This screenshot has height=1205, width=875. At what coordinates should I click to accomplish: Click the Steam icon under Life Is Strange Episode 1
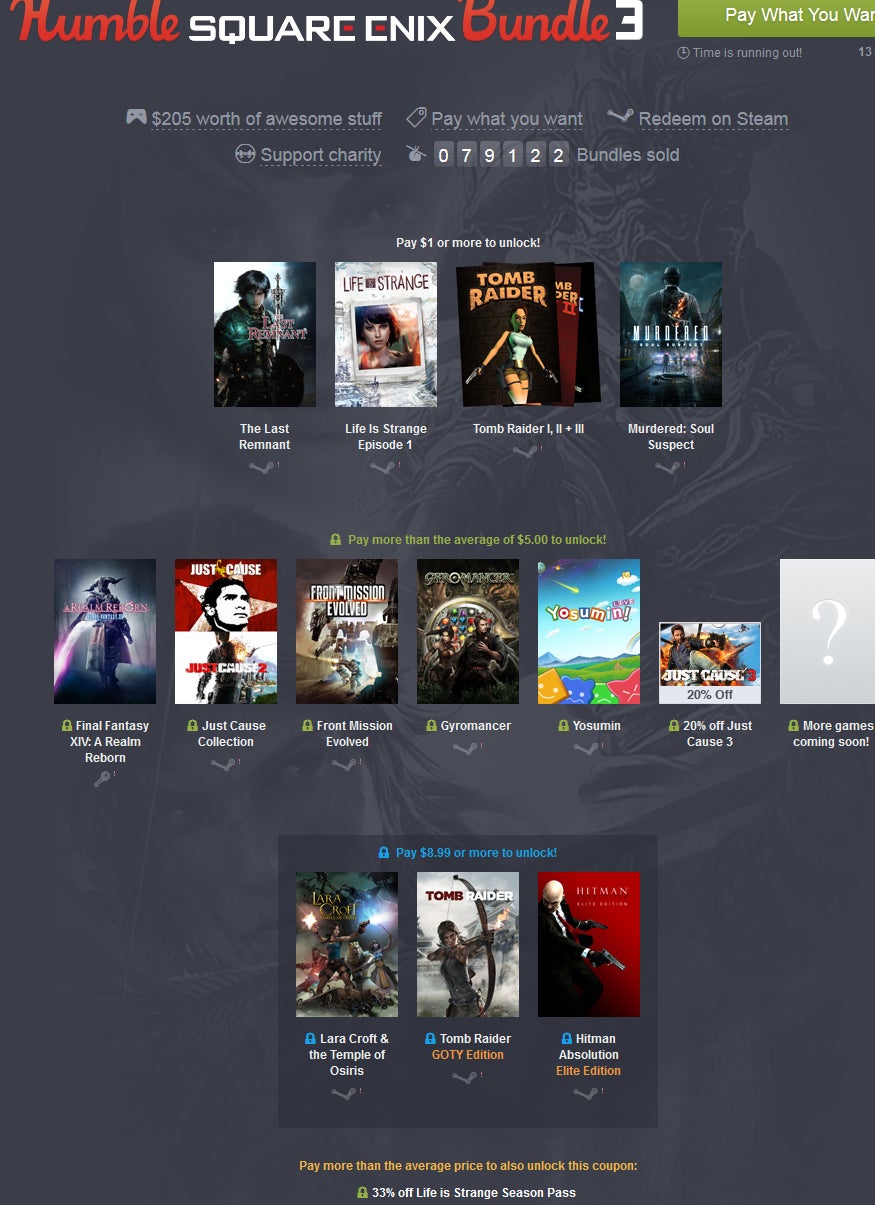click(x=383, y=467)
